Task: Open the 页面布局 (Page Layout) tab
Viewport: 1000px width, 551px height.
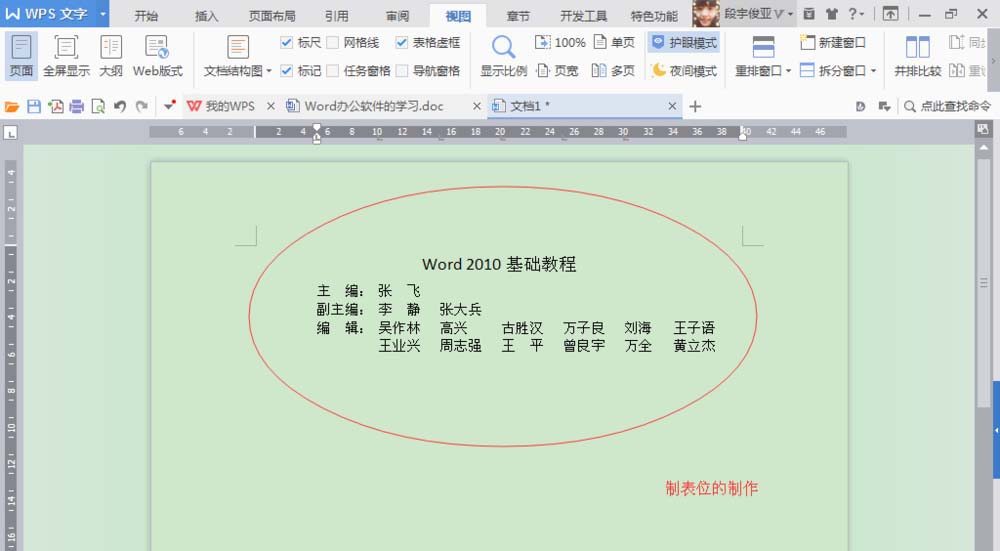Action: pos(272,16)
